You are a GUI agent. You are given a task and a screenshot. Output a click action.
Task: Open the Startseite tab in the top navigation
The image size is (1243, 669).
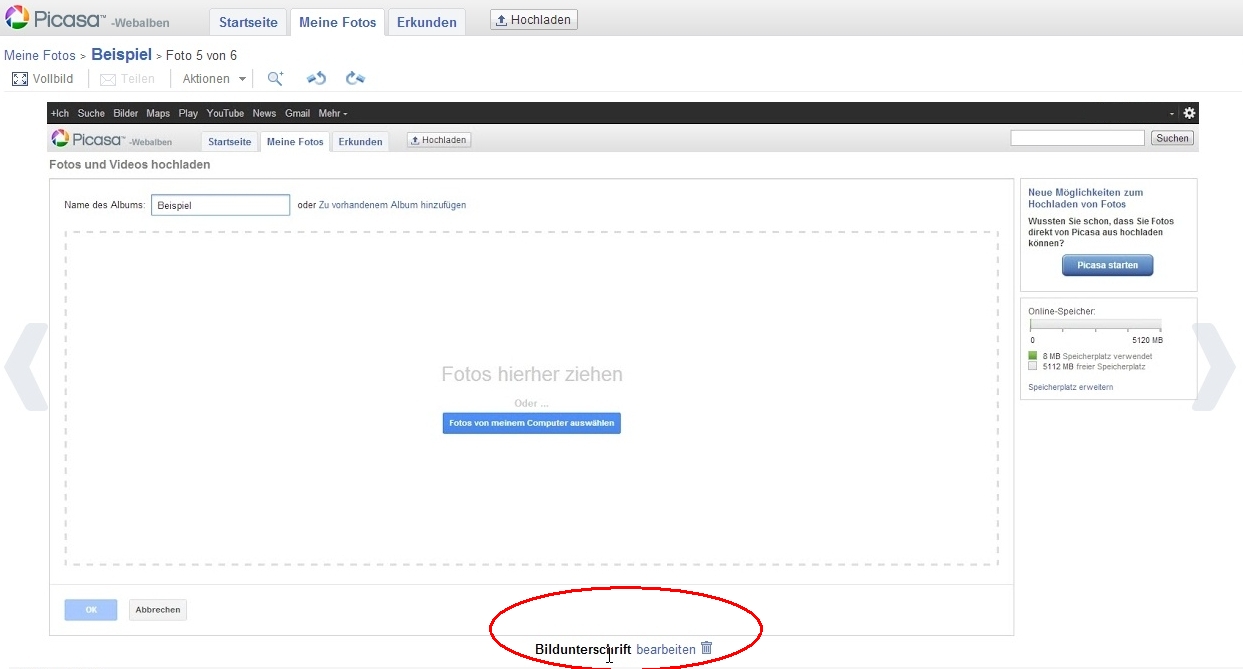pos(247,22)
